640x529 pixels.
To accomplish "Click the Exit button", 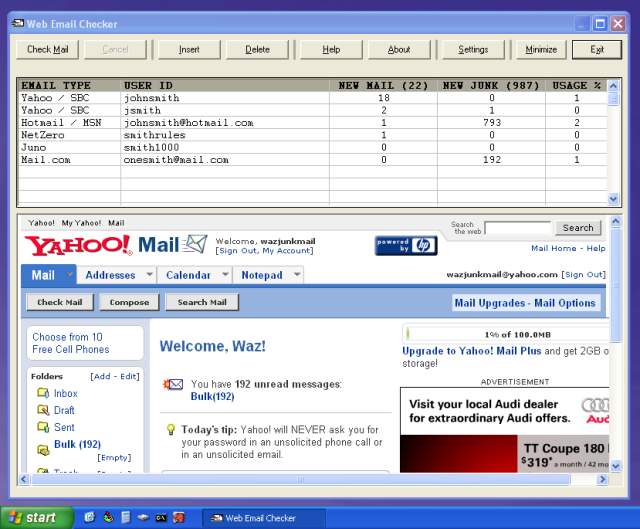I will click(597, 49).
